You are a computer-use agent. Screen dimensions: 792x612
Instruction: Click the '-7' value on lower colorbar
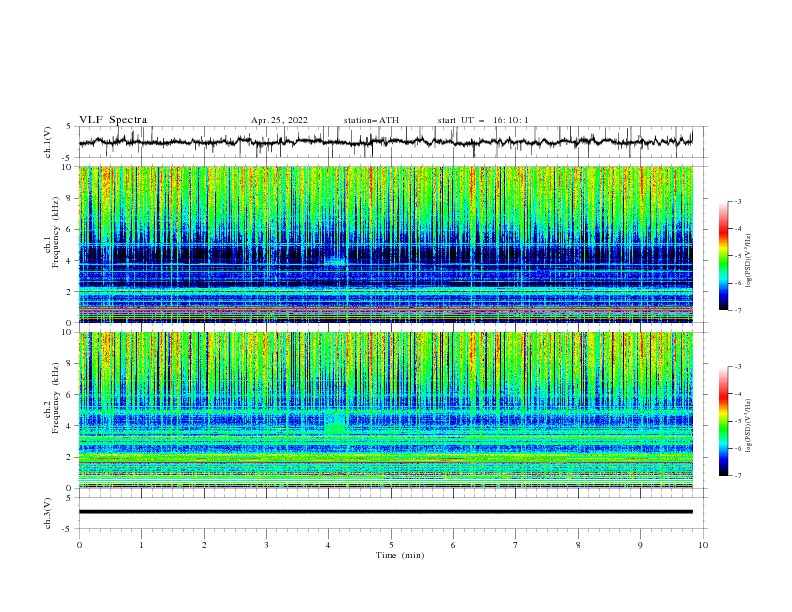tap(738, 476)
